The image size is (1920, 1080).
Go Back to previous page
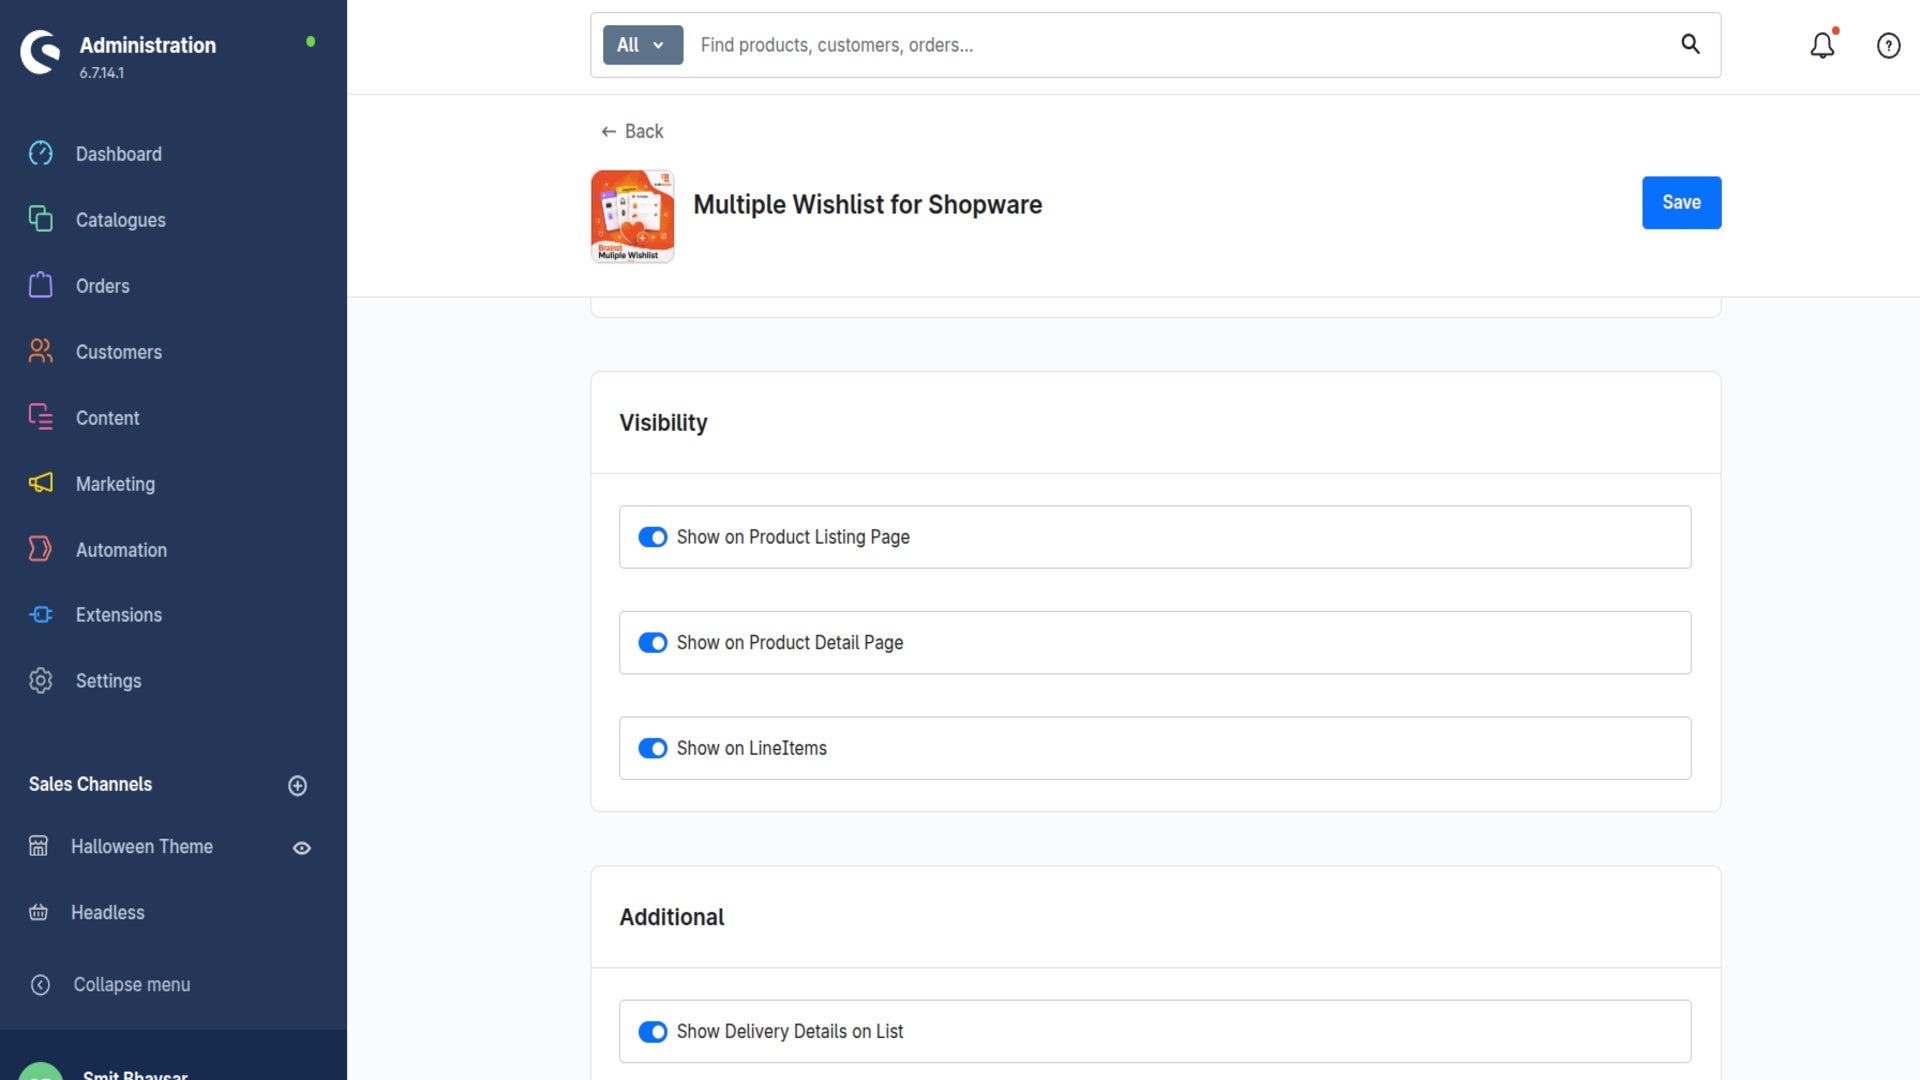[632, 131]
